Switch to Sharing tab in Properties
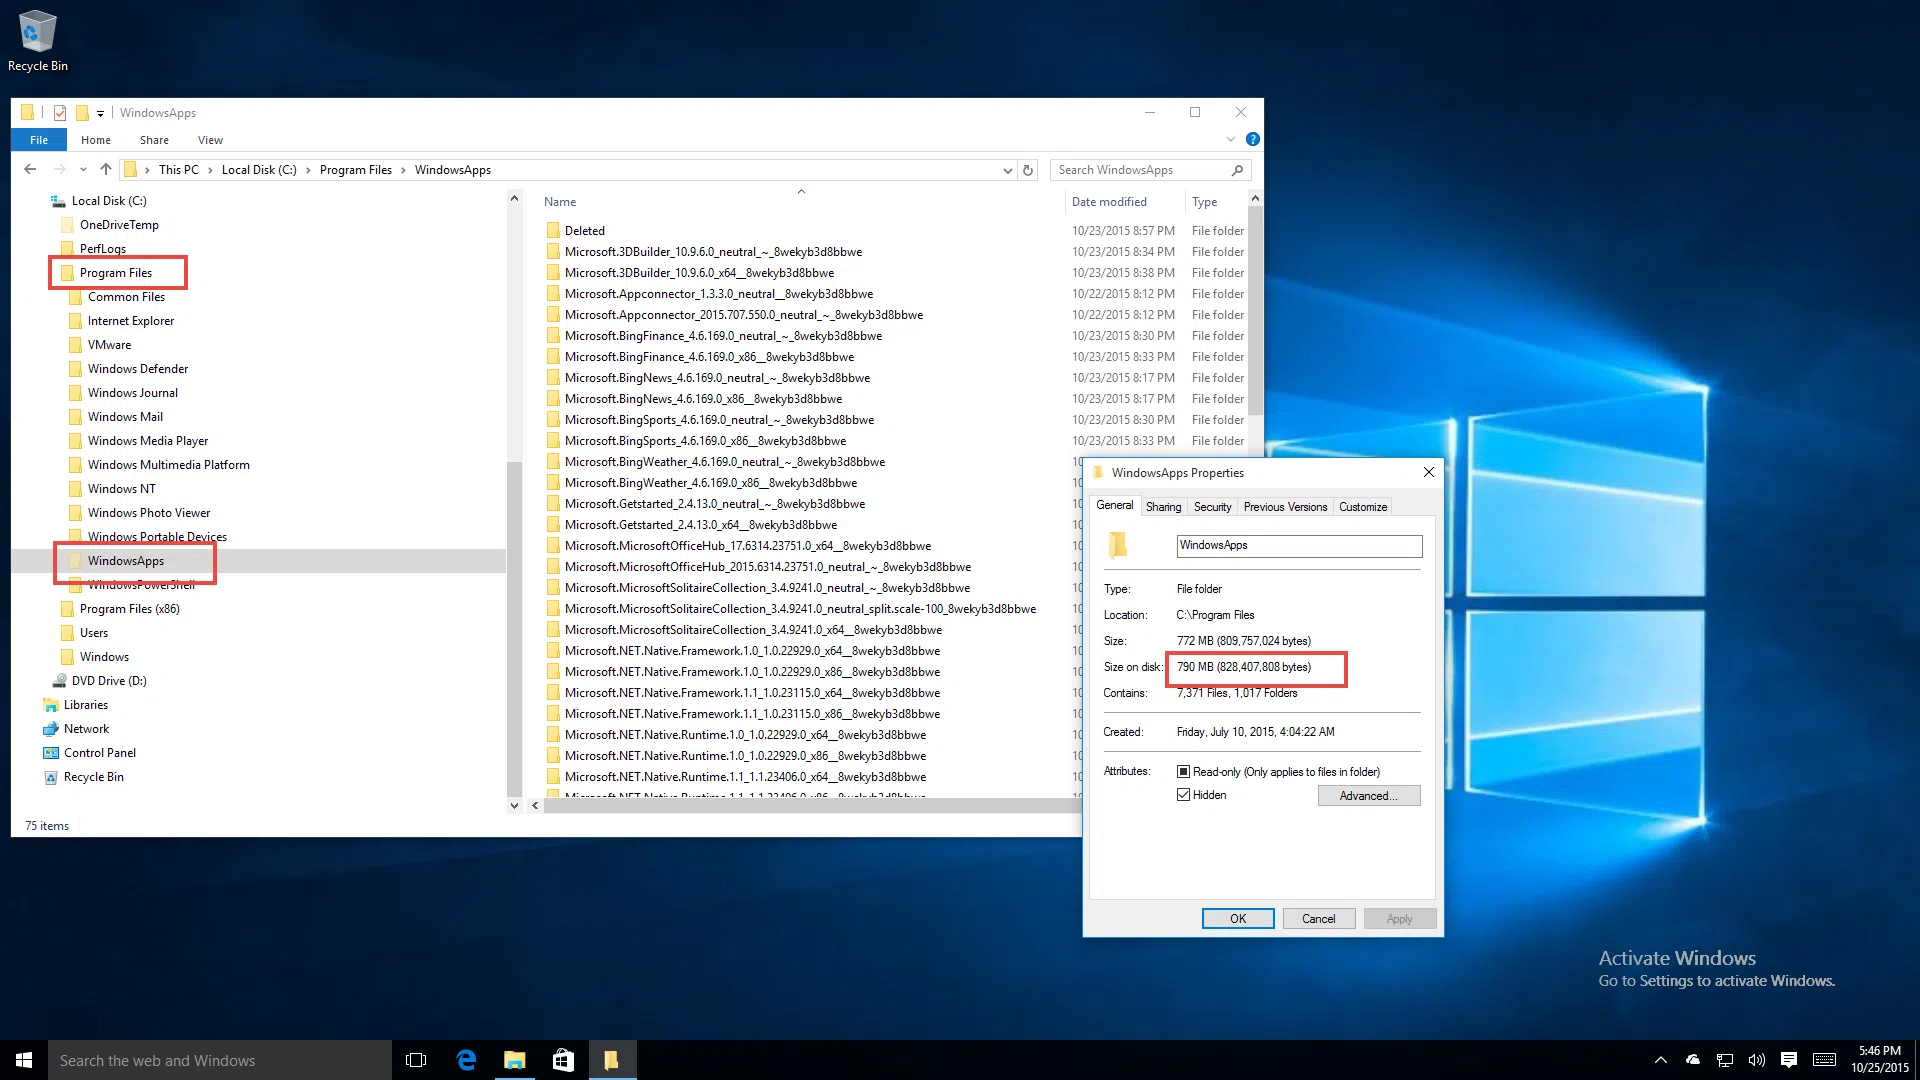 [1163, 507]
